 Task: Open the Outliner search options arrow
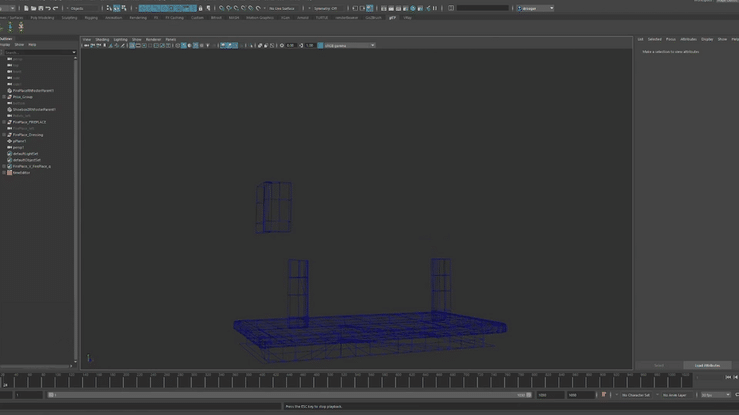74,52
